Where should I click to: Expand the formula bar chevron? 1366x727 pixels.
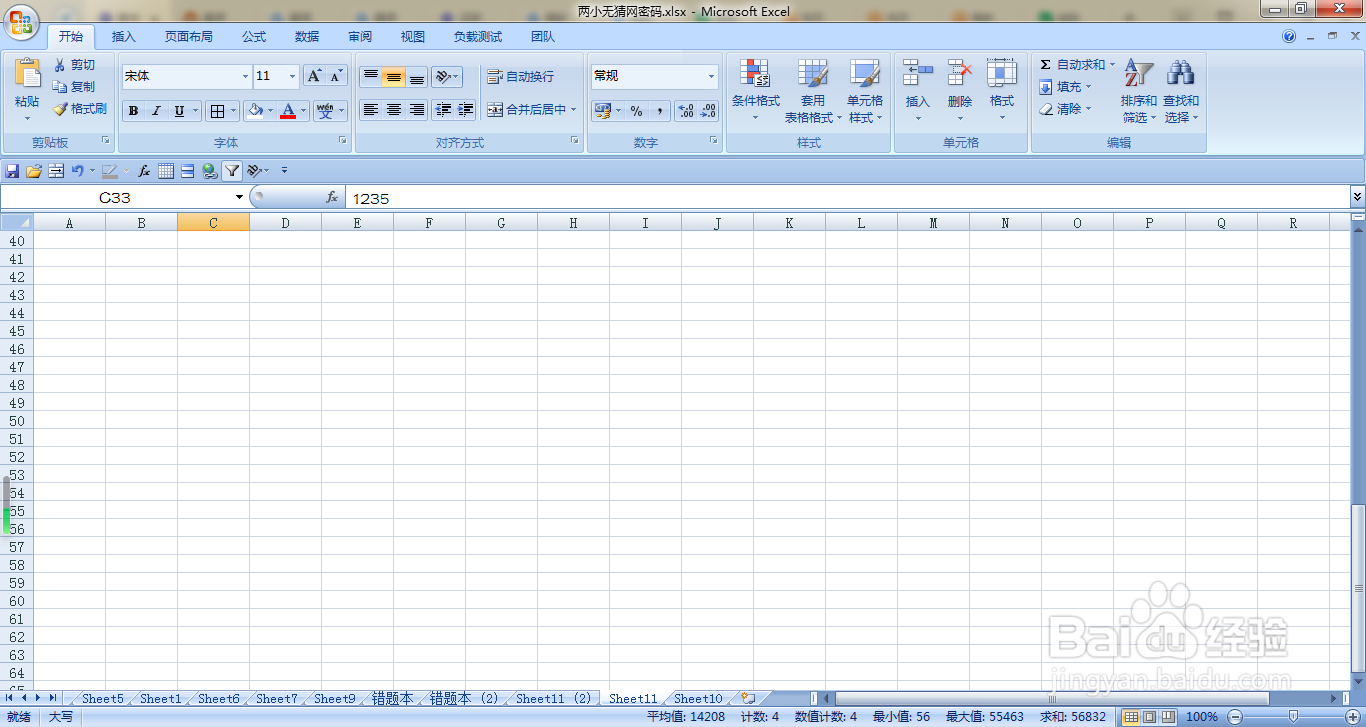(1357, 197)
